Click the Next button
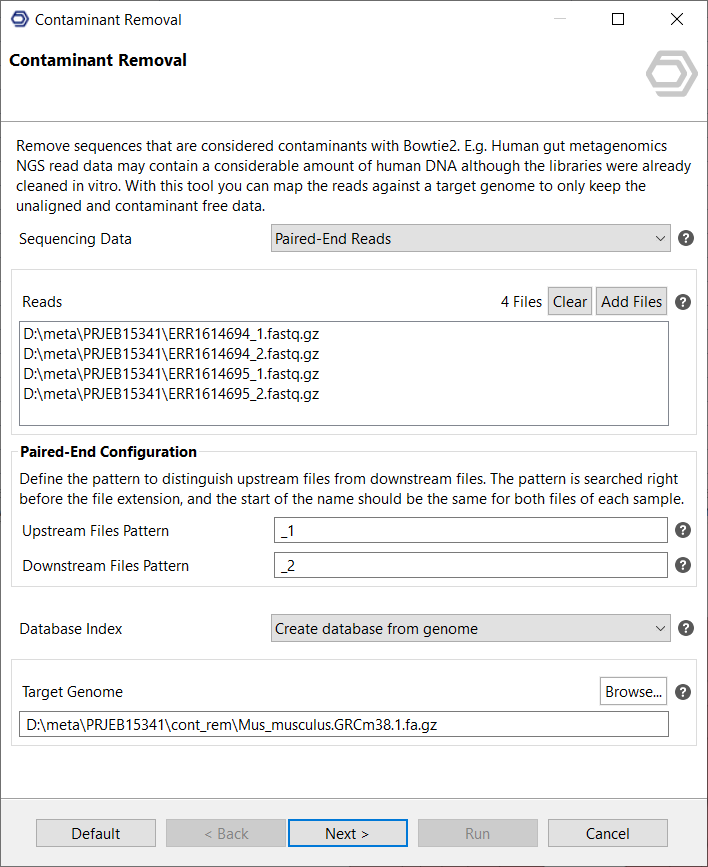The width and height of the screenshot is (708, 867). (x=347, y=833)
